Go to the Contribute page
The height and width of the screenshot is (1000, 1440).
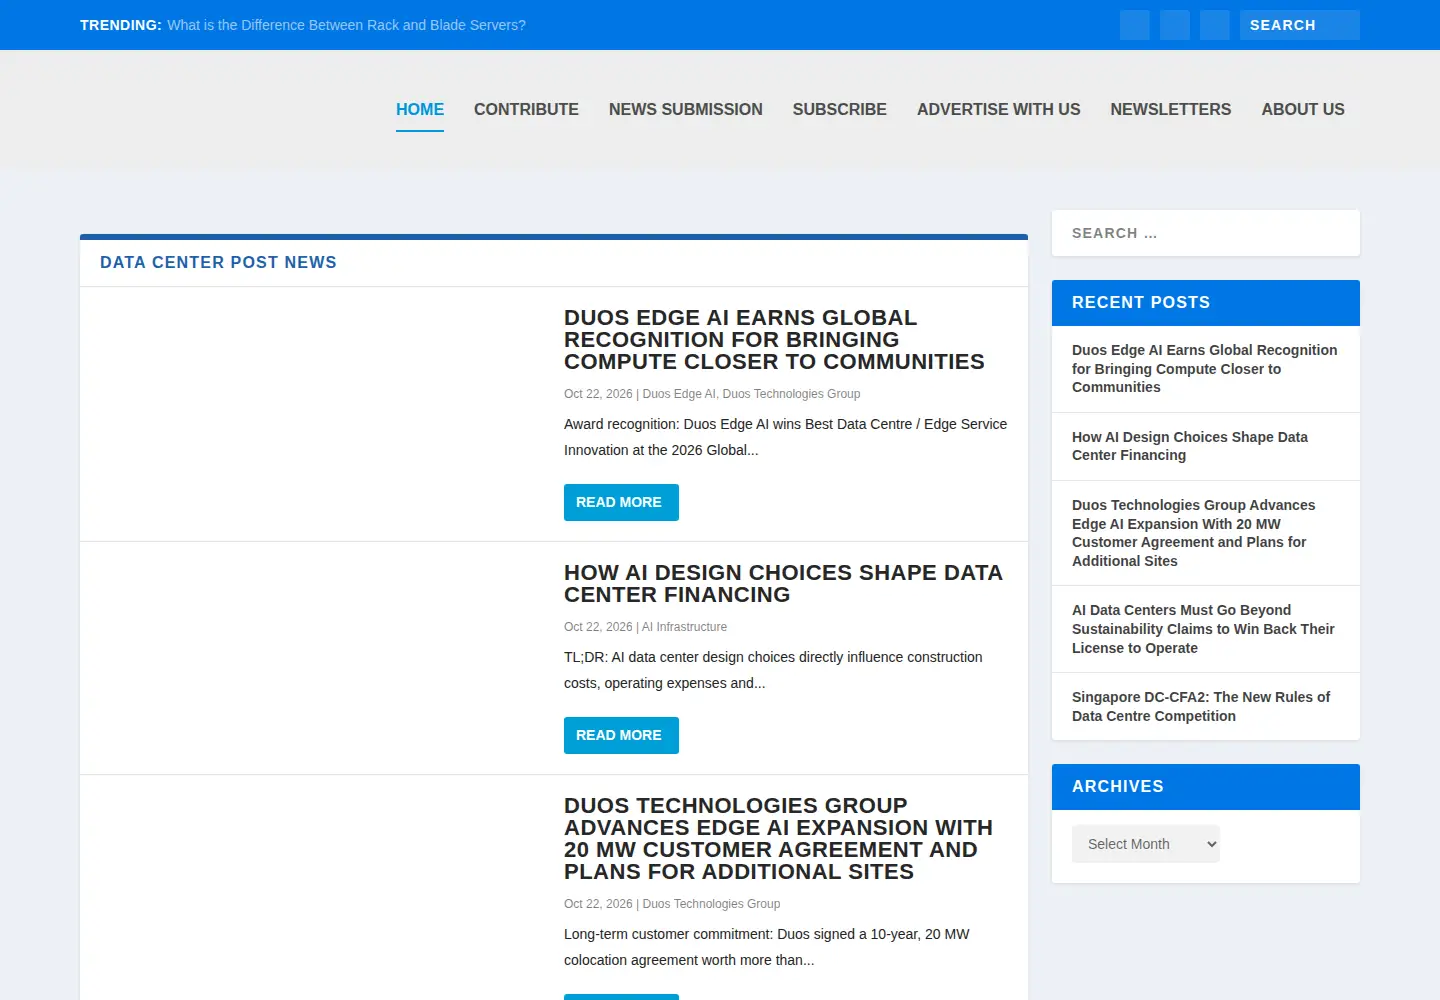tap(526, 109)
